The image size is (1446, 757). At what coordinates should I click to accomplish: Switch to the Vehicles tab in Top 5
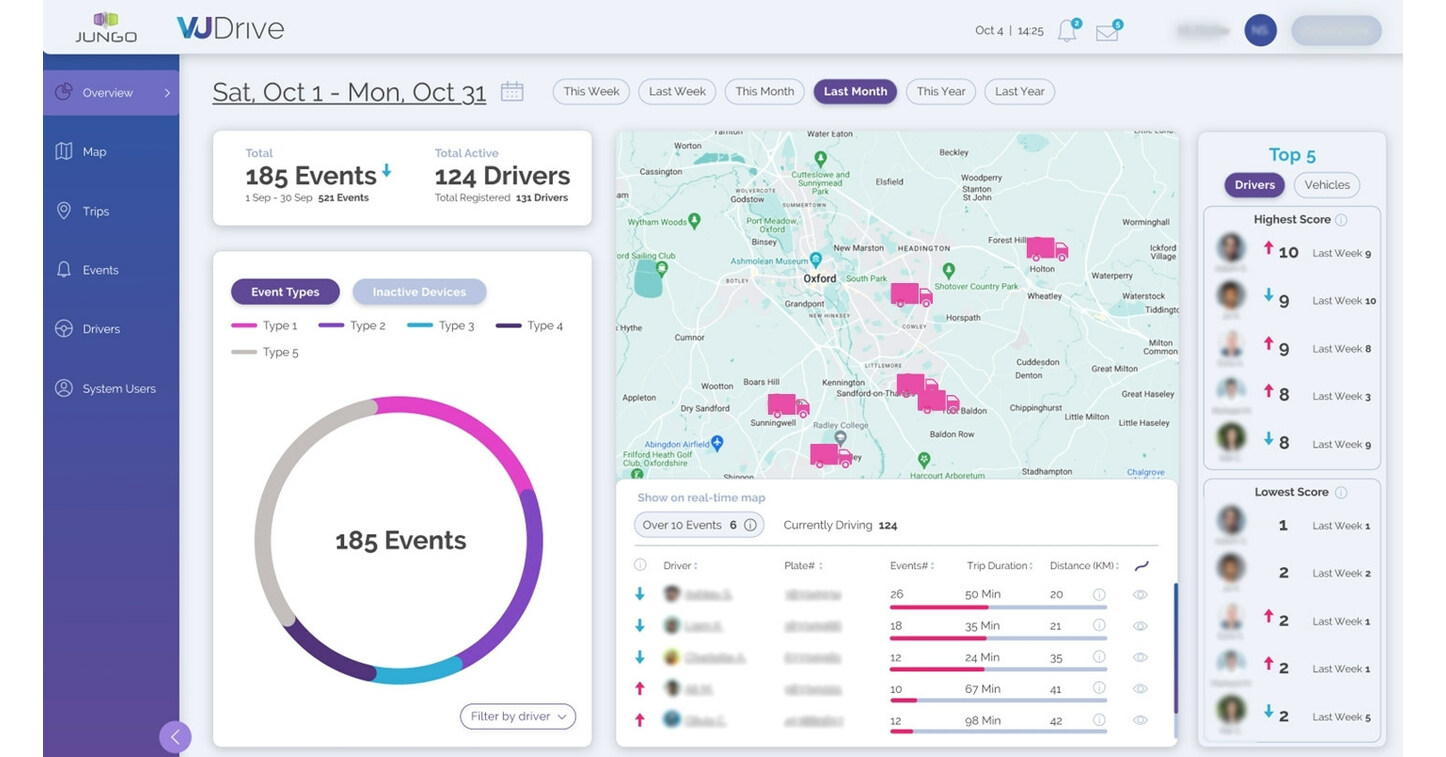[1326, 185]
